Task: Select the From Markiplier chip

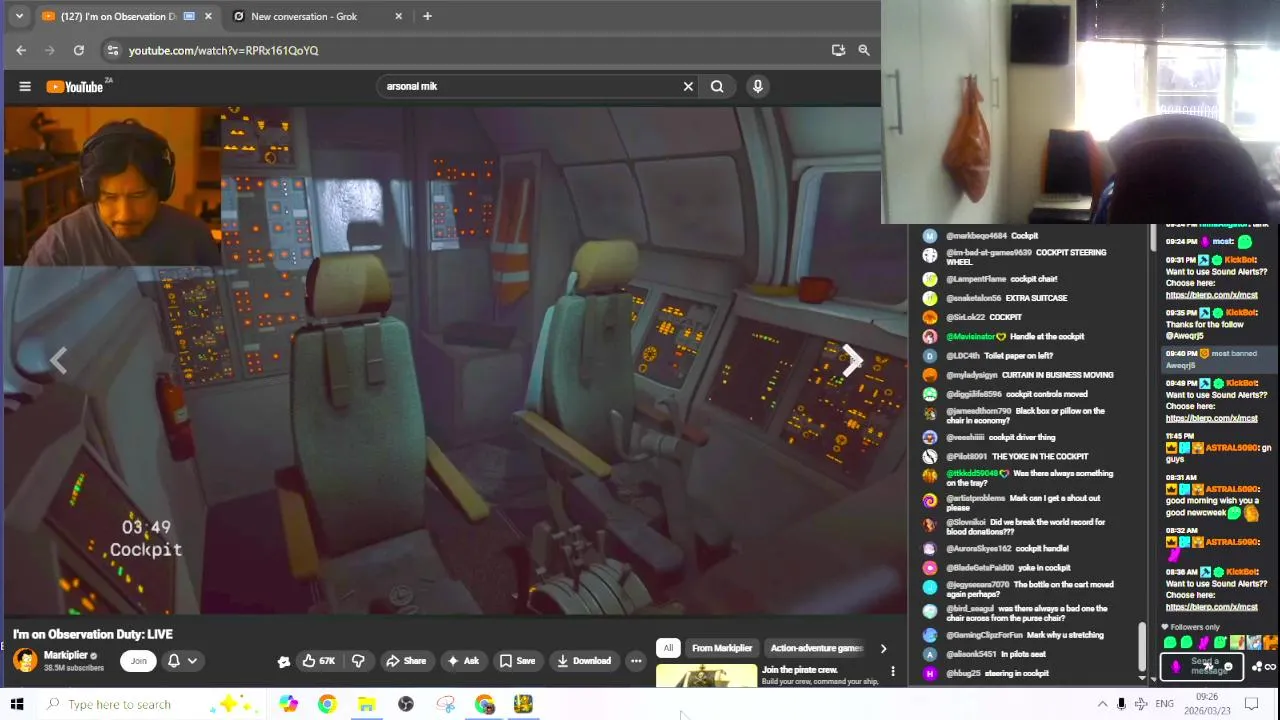Action: (722, 648)
